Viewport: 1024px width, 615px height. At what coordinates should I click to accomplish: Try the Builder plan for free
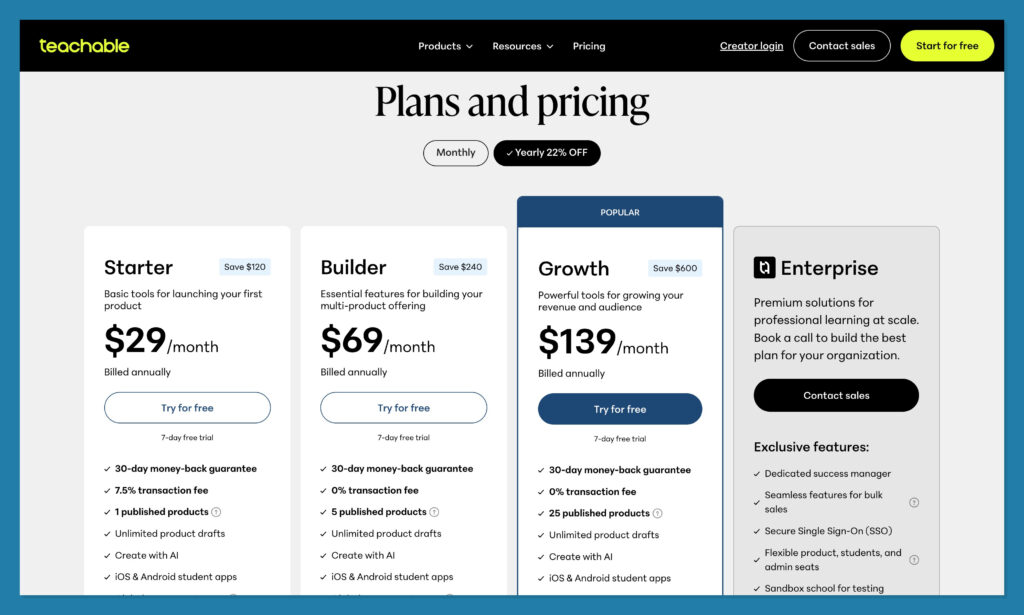point(404,408)
